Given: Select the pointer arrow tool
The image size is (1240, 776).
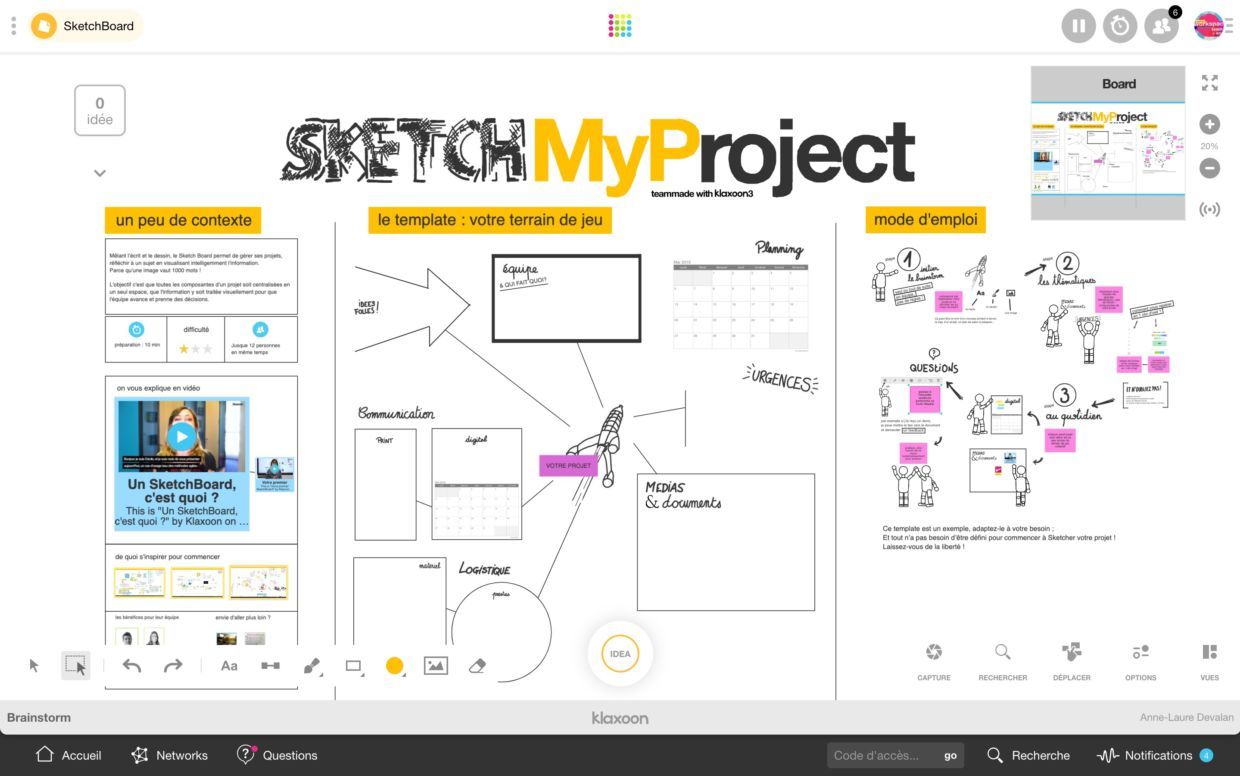Looking at the screenshot, I should point(34,666).
